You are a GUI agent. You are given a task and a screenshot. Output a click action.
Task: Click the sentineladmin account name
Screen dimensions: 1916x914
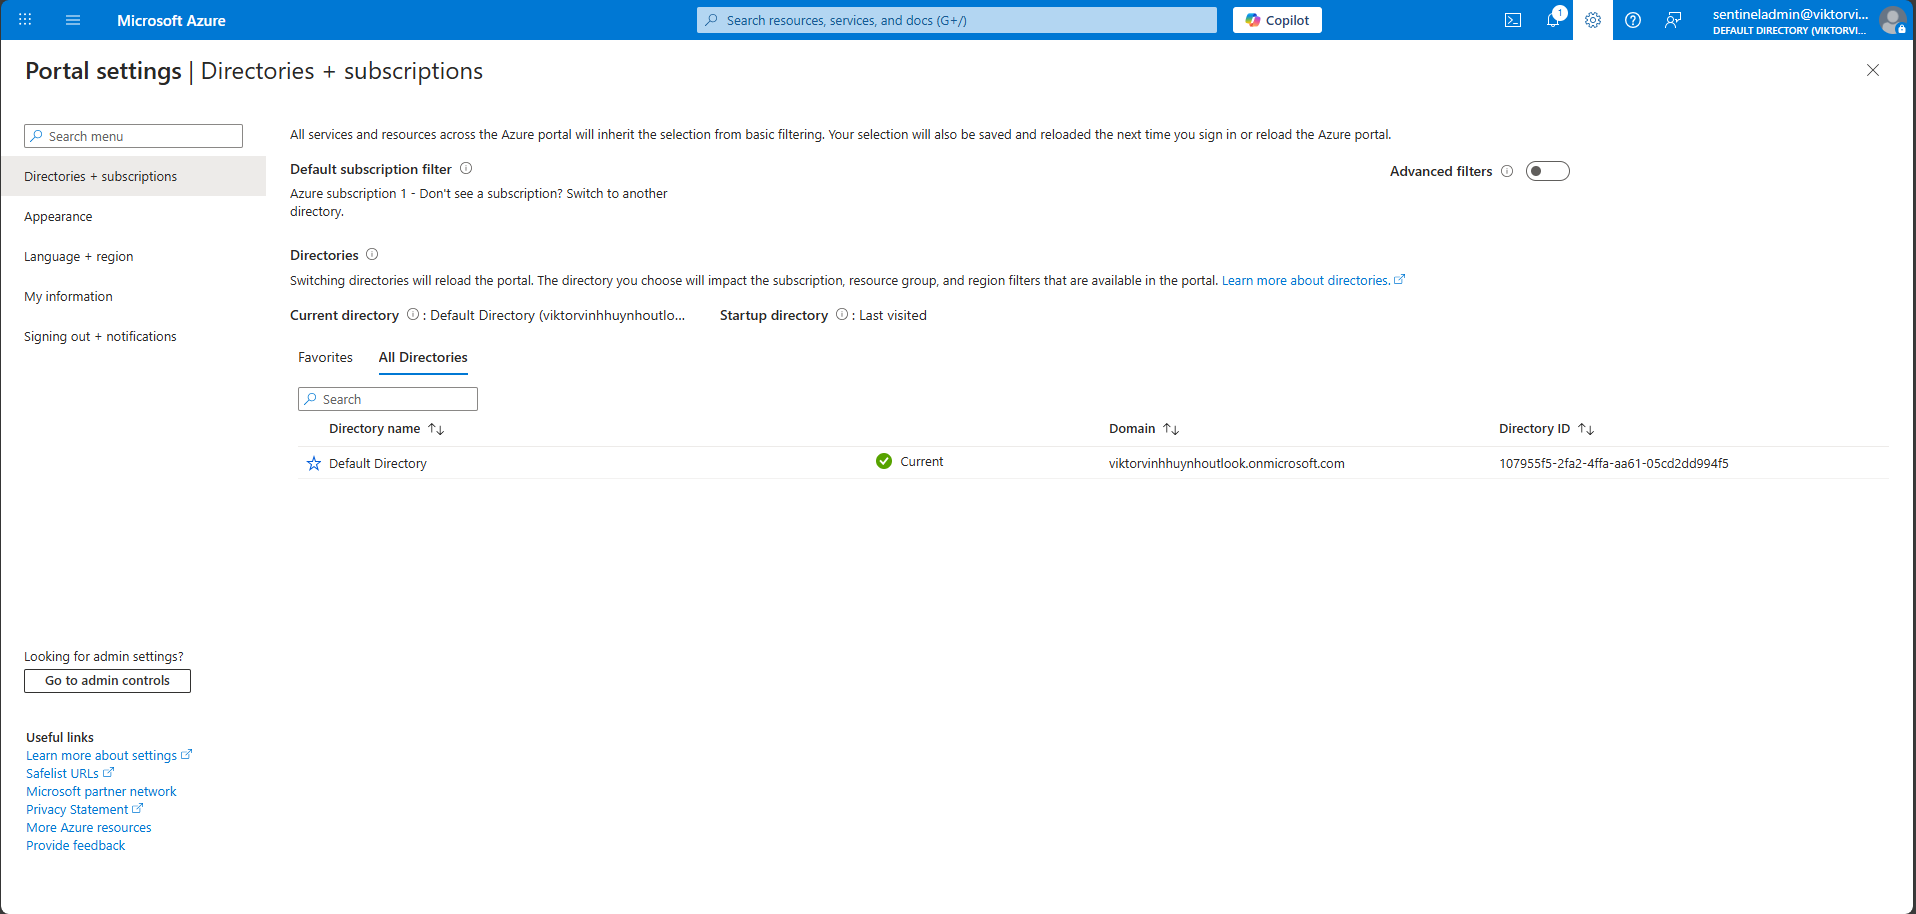click(x=1790, y=14)
